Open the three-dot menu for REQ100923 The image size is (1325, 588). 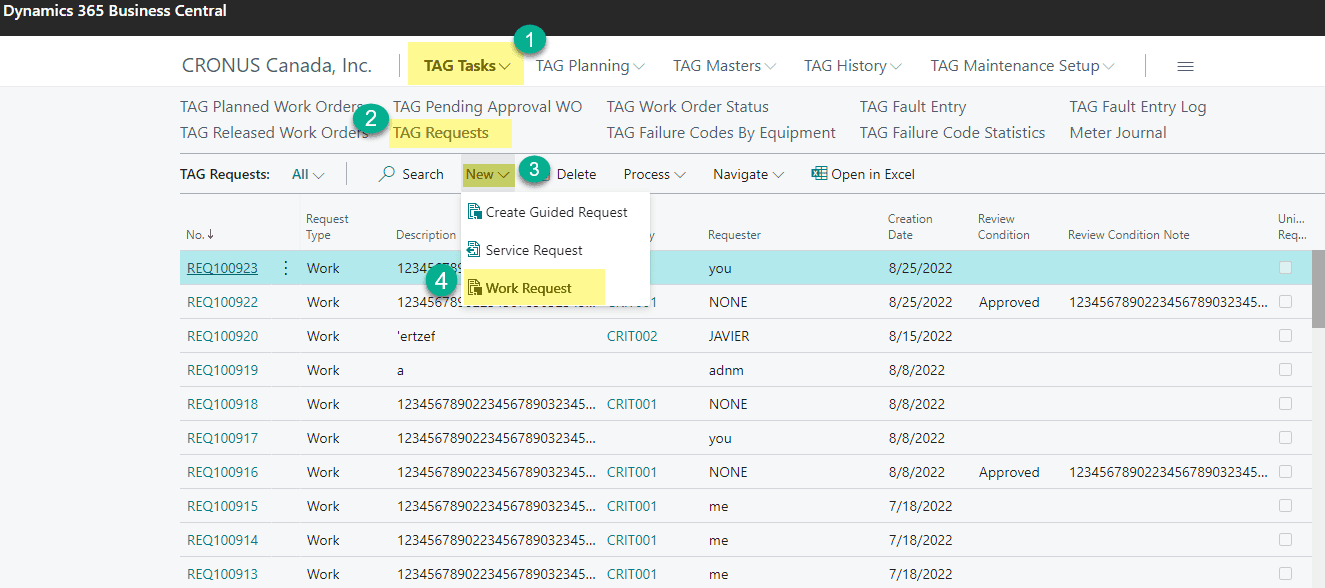(286, 268)
